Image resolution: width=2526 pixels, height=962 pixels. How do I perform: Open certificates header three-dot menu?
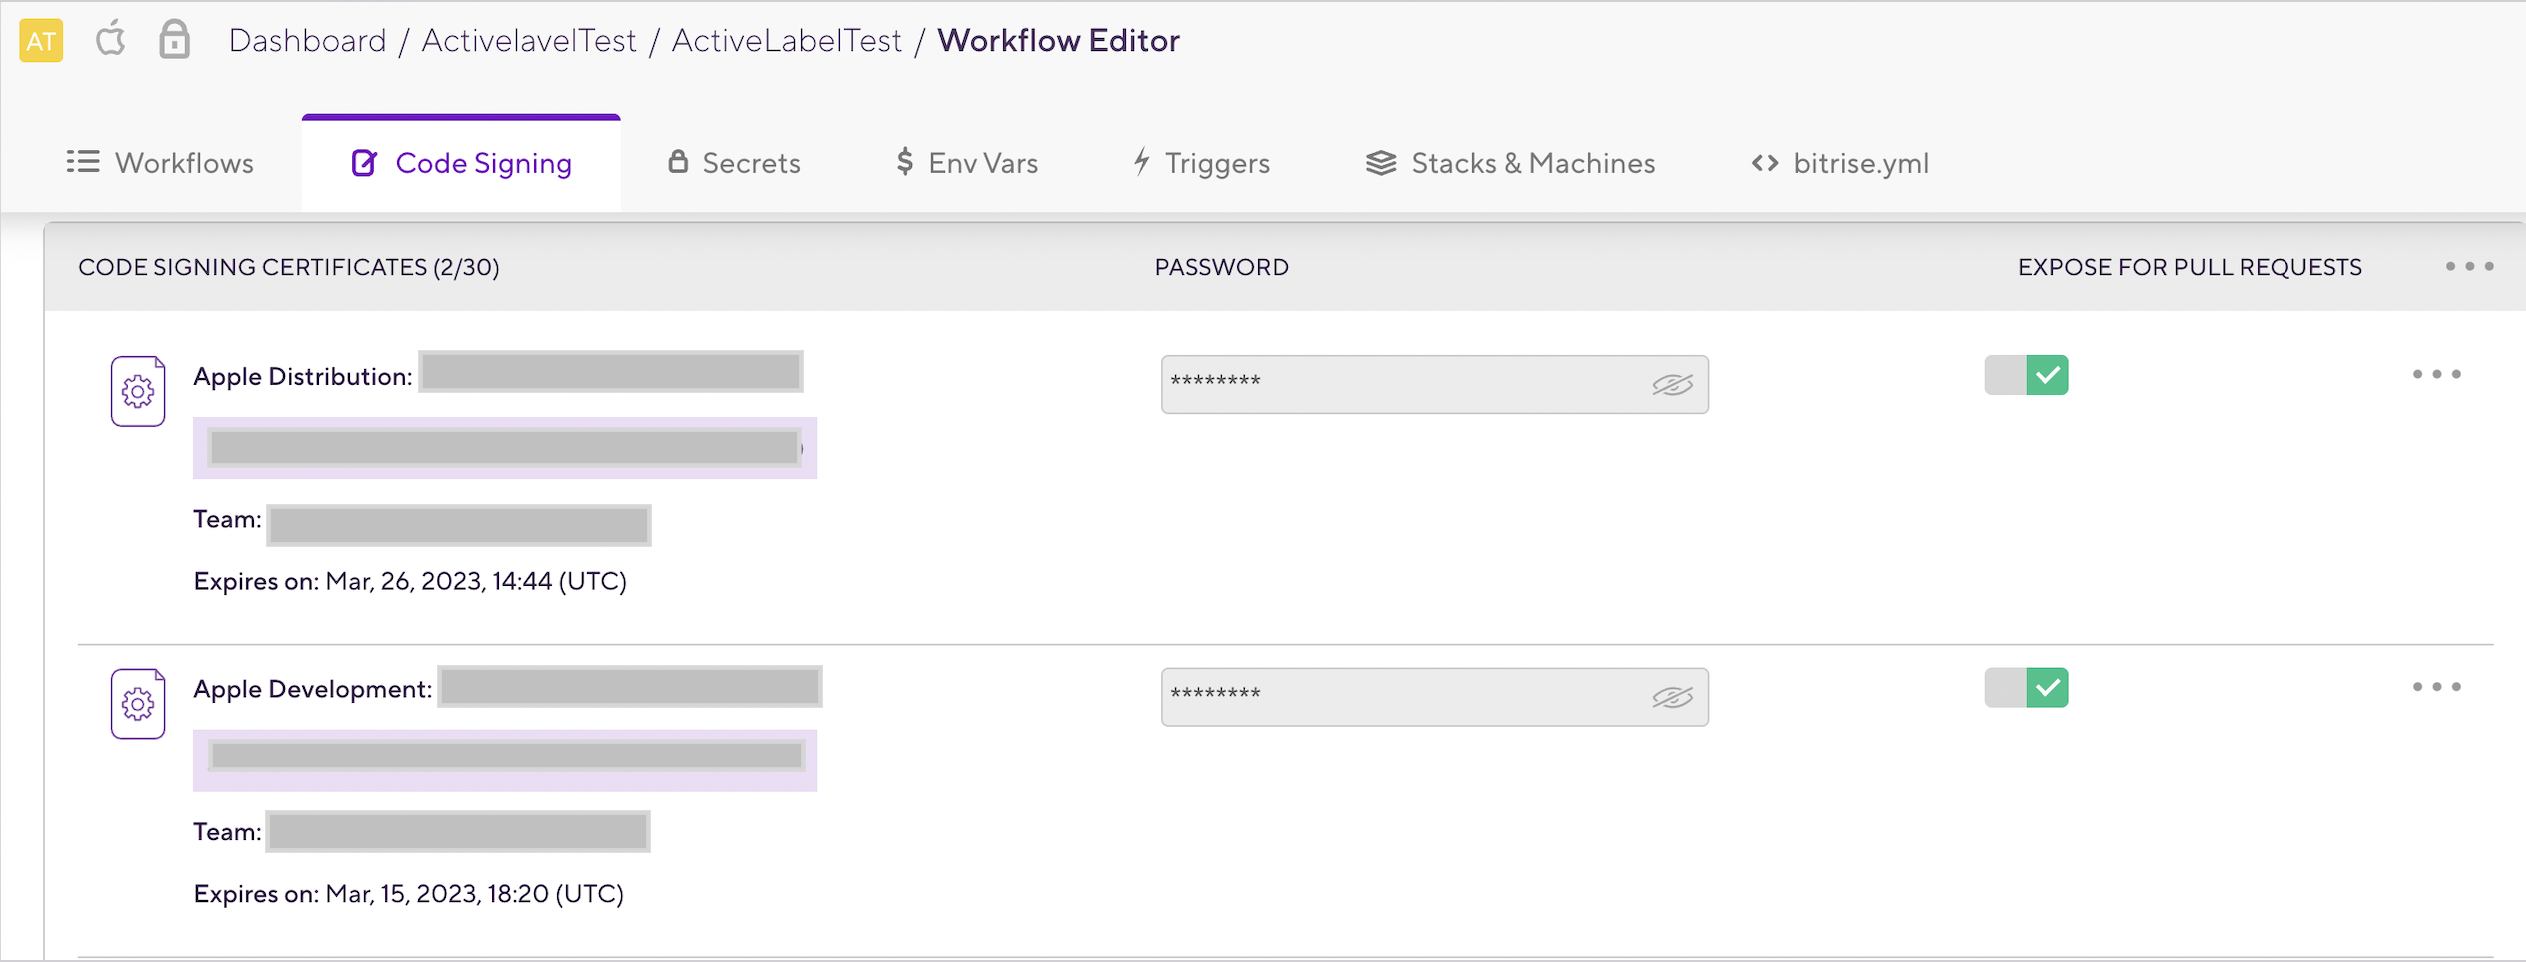[x=2469, y=267]
